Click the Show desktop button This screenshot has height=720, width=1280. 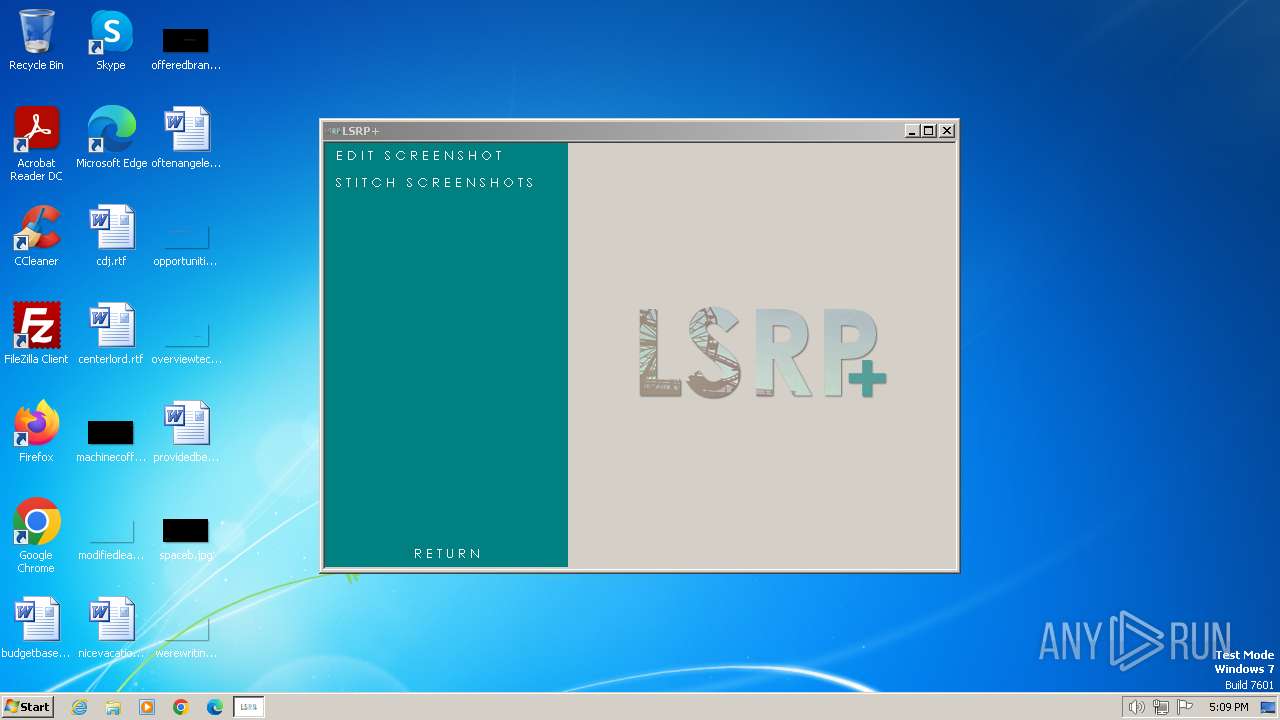[x=1268, y=707]
